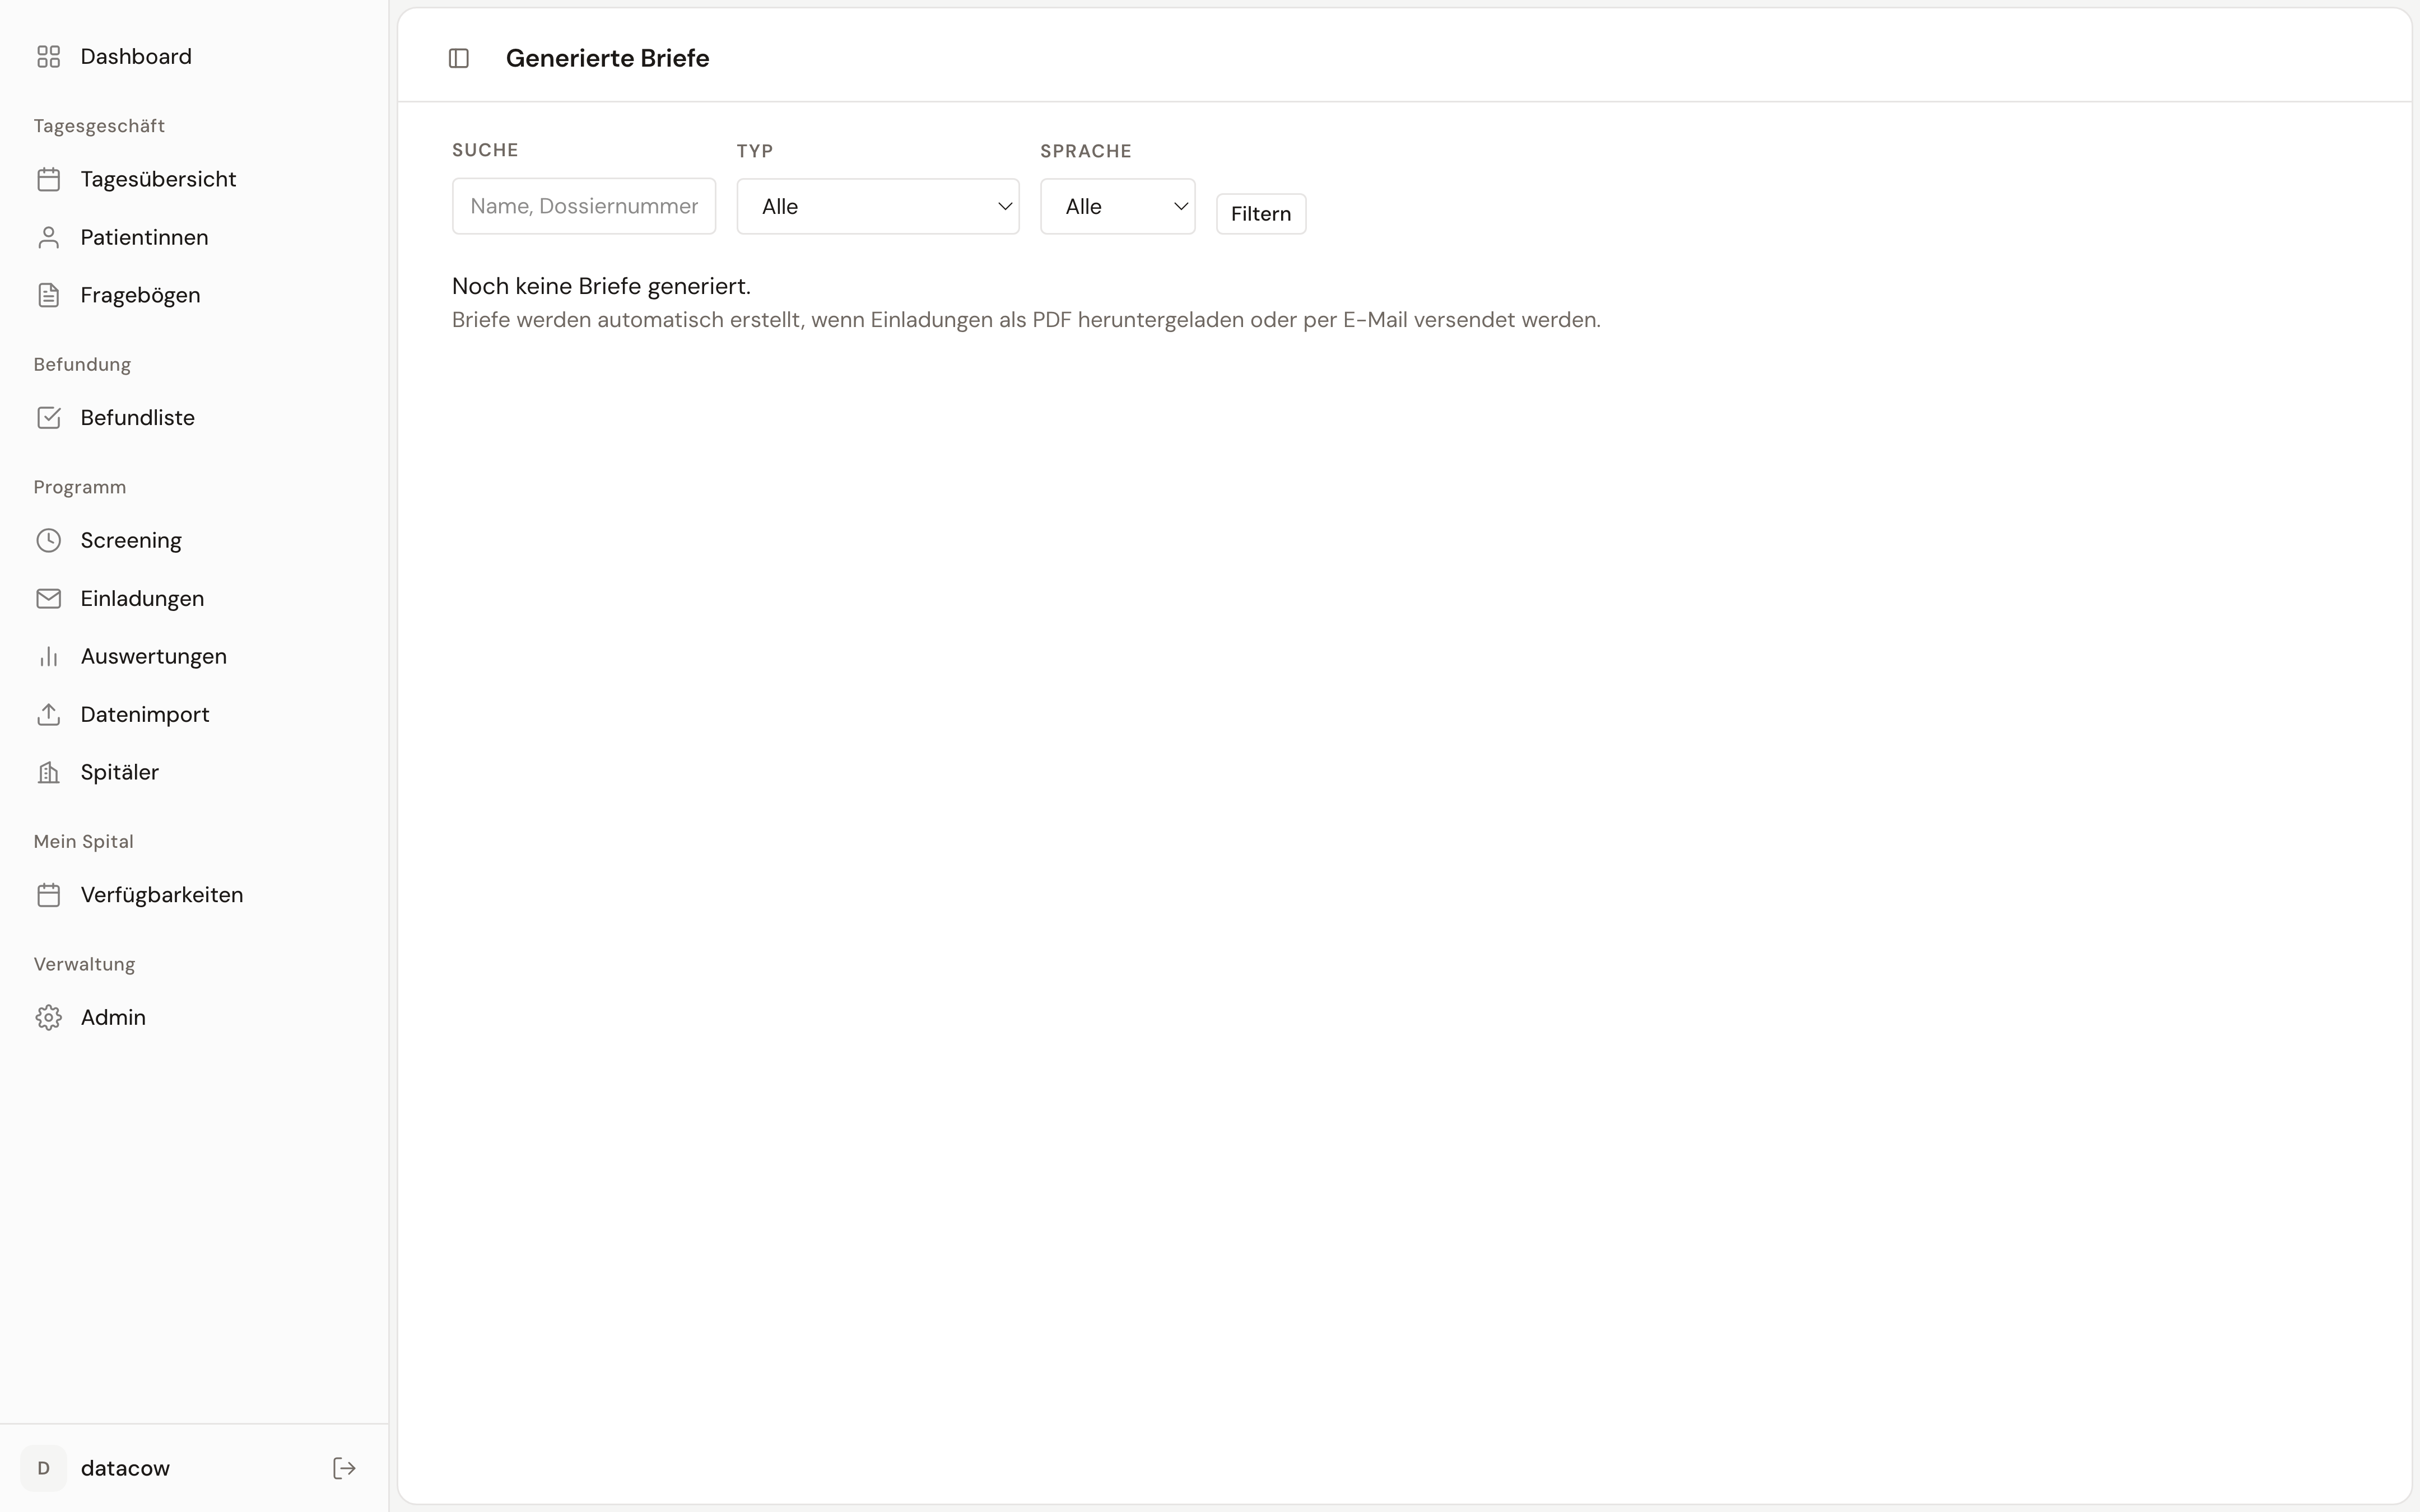The height and width of the screenshot is (1512, 2420).
Task: Click the checkmark icon beside Befundliste
Action: tap(48, 418)
